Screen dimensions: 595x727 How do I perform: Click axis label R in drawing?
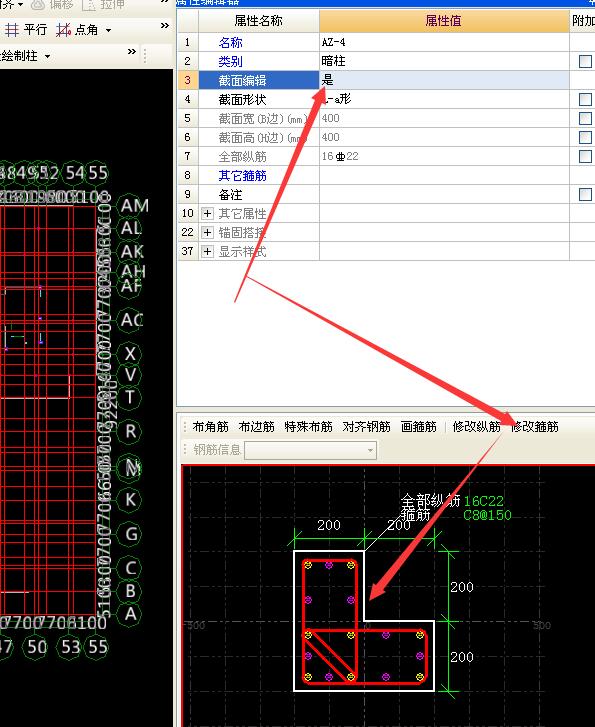point(131,431)
